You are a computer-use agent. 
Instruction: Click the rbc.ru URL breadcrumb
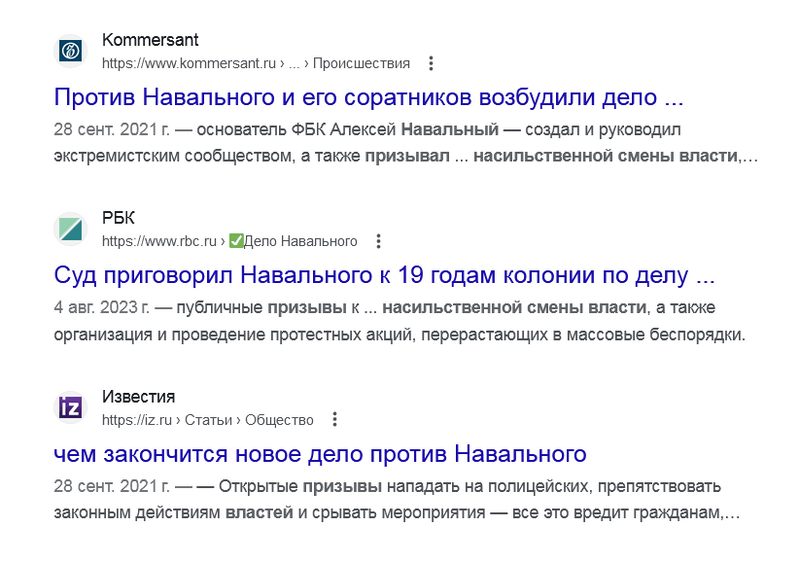point(160,241)
